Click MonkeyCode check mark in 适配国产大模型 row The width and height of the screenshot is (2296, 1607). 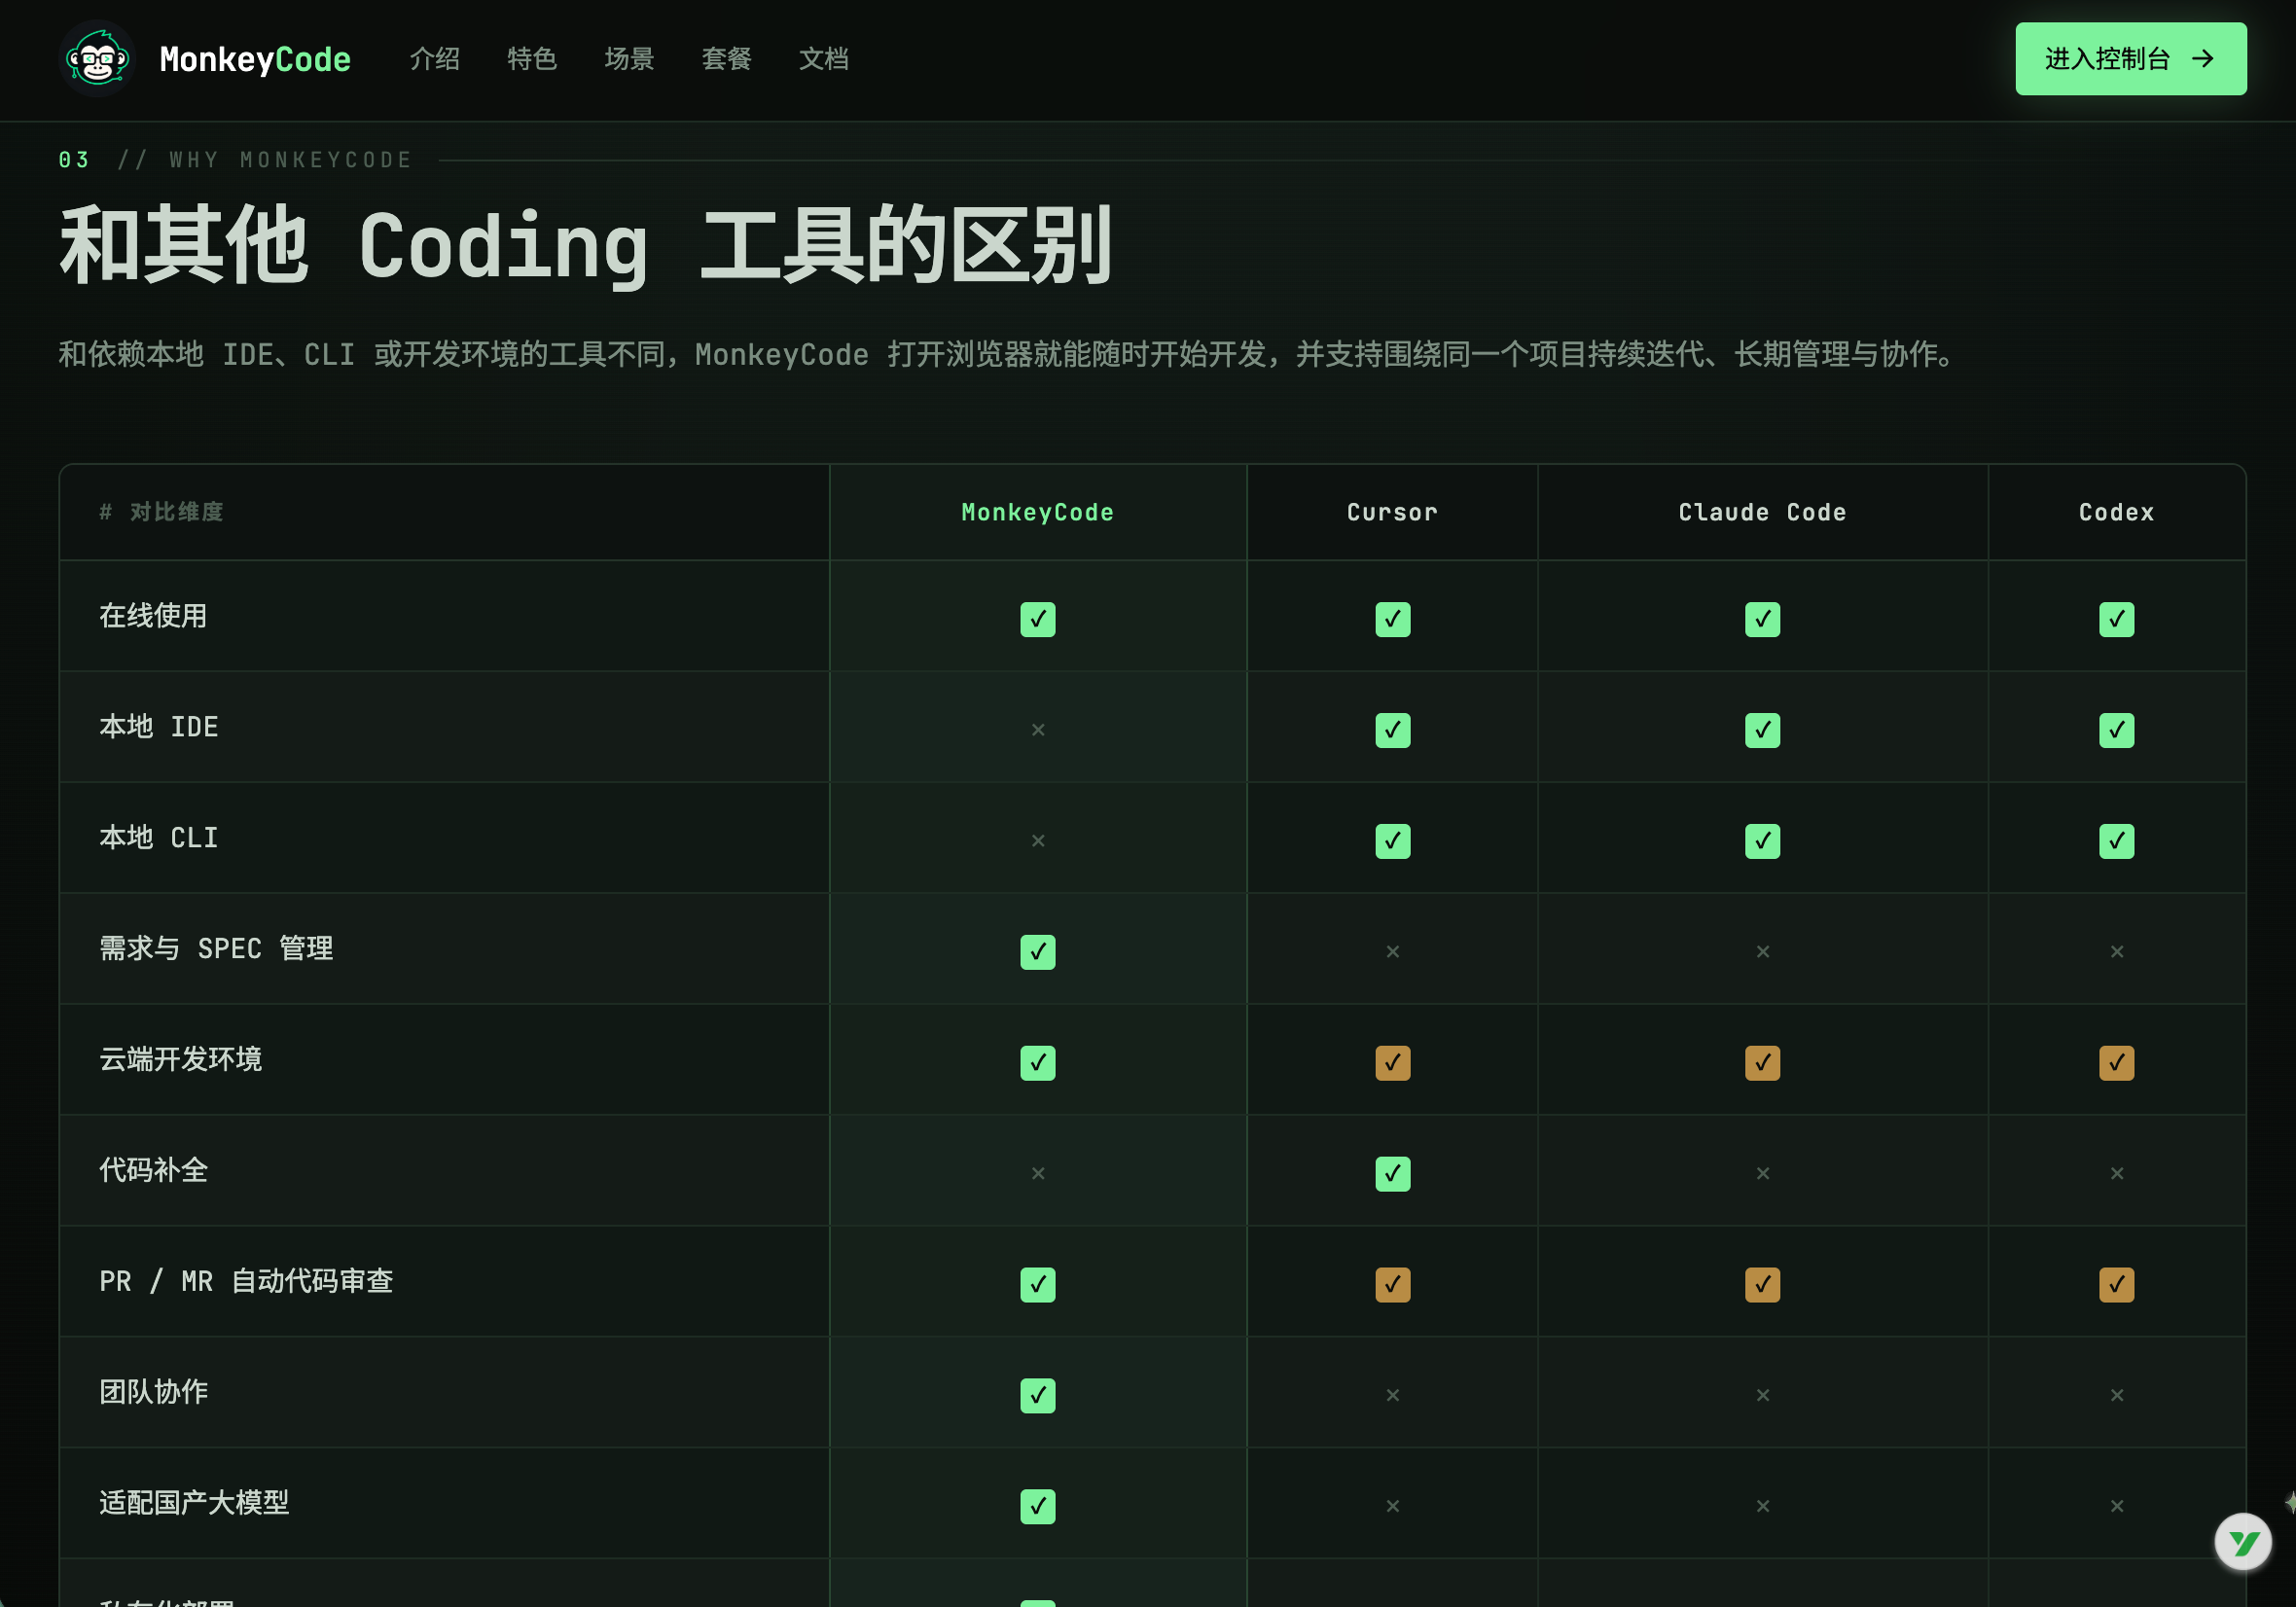(1037, 1507)
